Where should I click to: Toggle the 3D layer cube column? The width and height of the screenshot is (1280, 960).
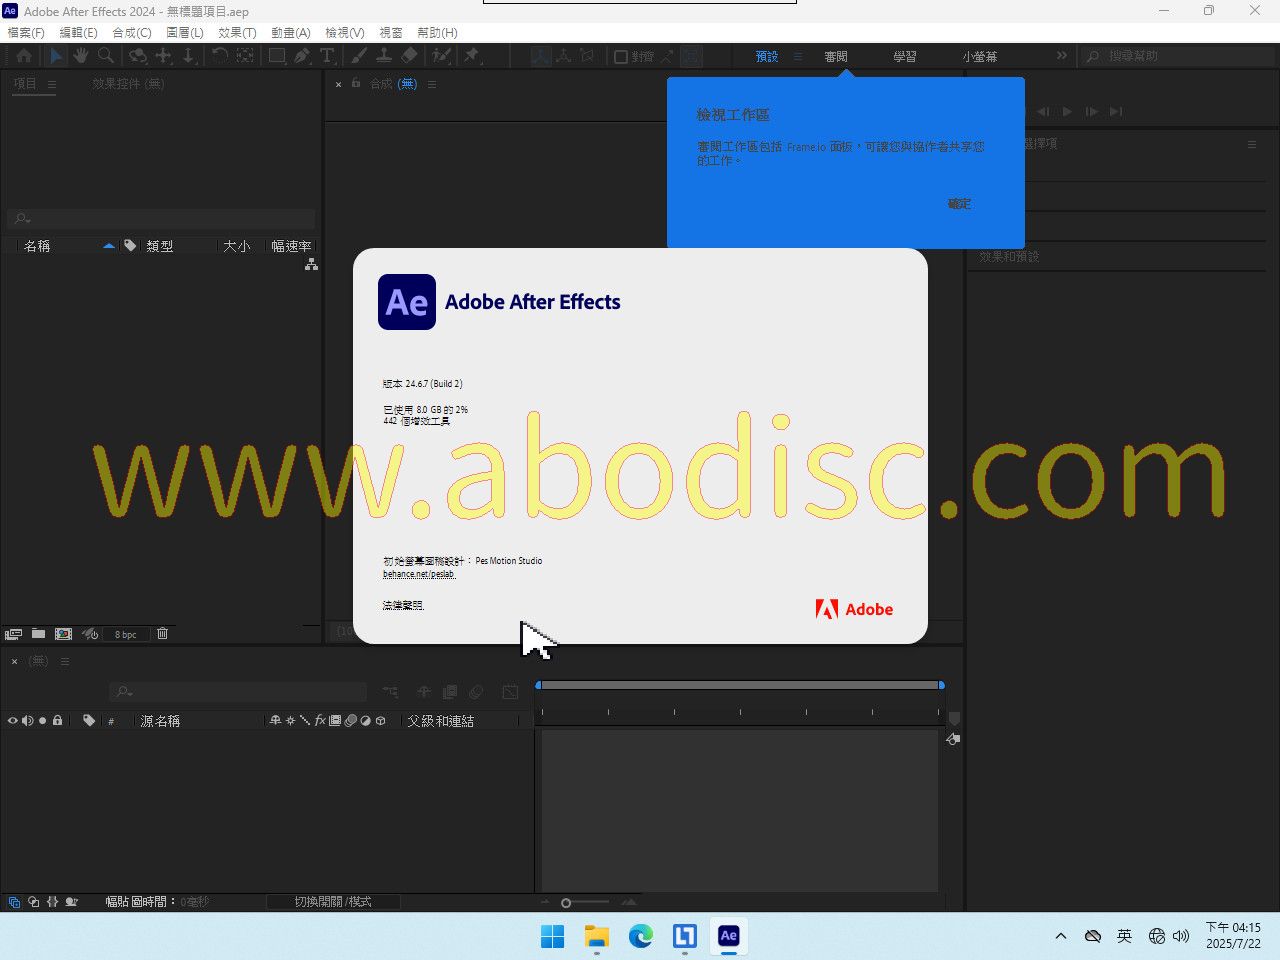tap(381, 720)
